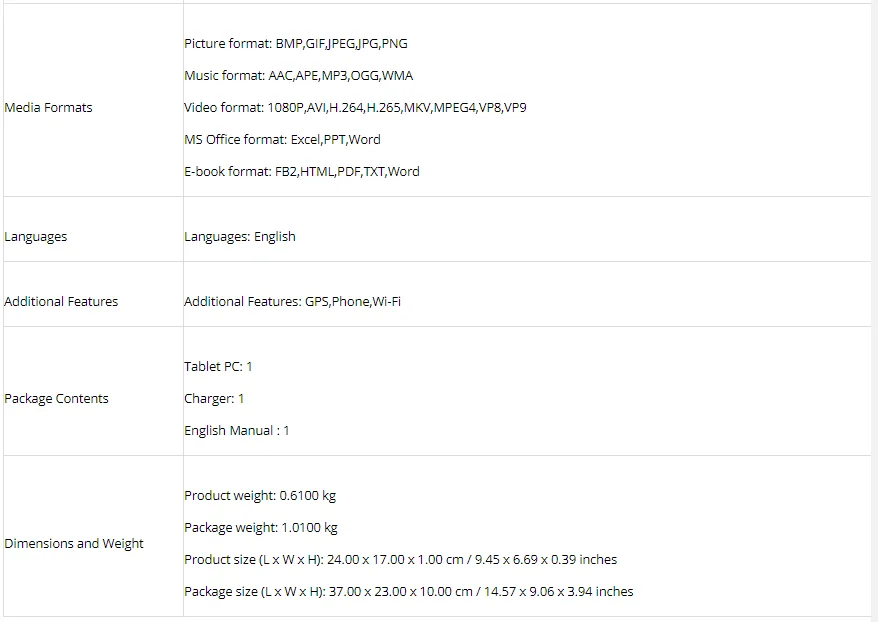Click the Package Contents row label
Viewport: 878px width, 622px height.
56,398
